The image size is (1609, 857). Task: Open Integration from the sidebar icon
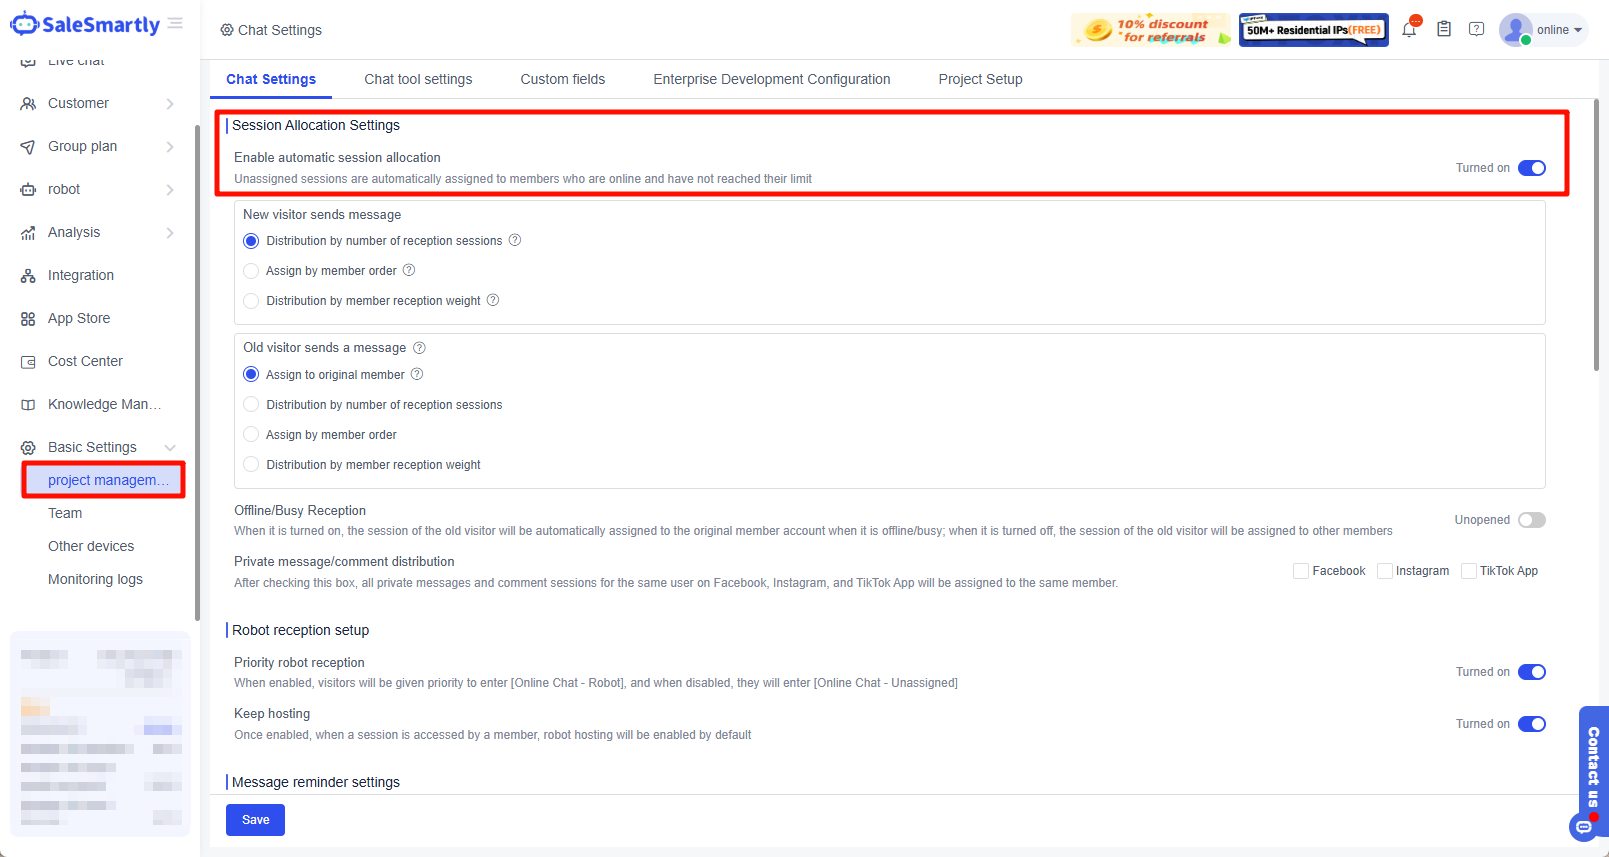click(28, 276)
